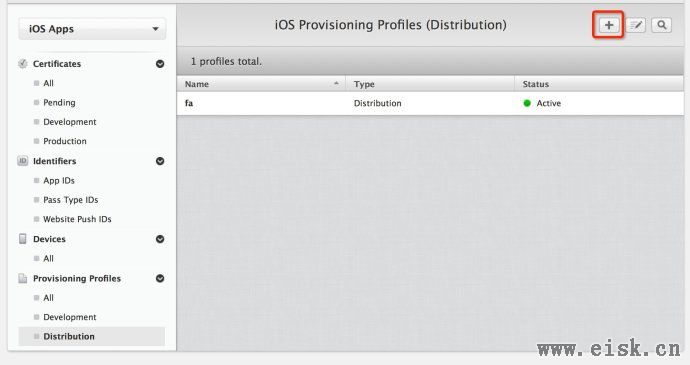The height and width of the screenshot is (365, 690).
Task: Select Pending under Certificates
Action: [x=59, y=103]
